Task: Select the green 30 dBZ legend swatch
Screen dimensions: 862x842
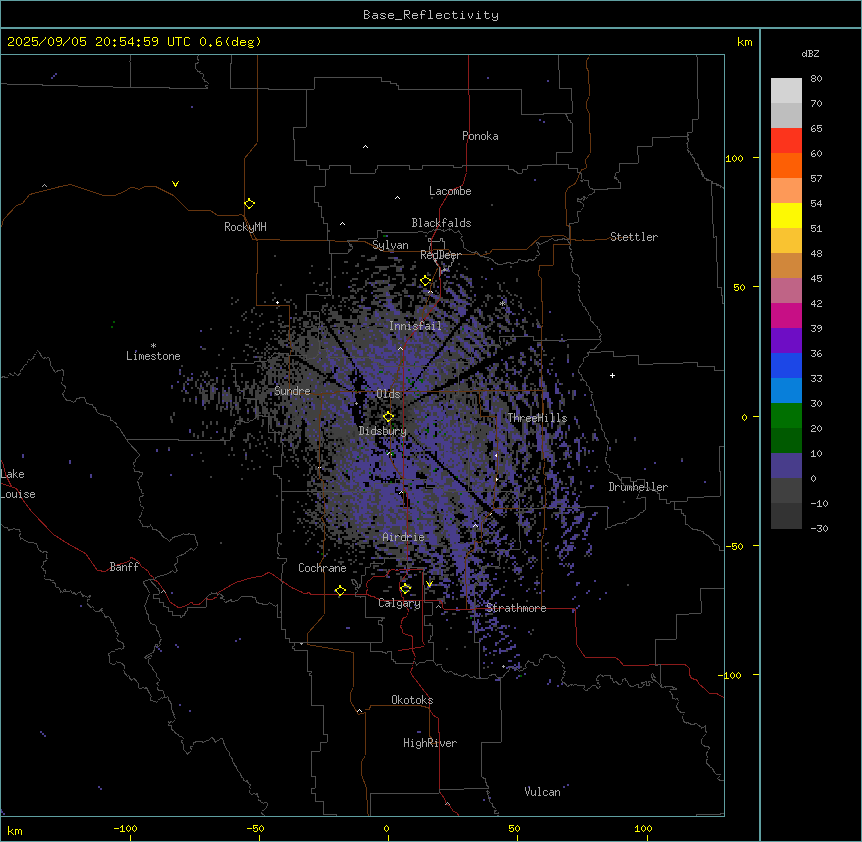Action: click(x=786, y=416)
